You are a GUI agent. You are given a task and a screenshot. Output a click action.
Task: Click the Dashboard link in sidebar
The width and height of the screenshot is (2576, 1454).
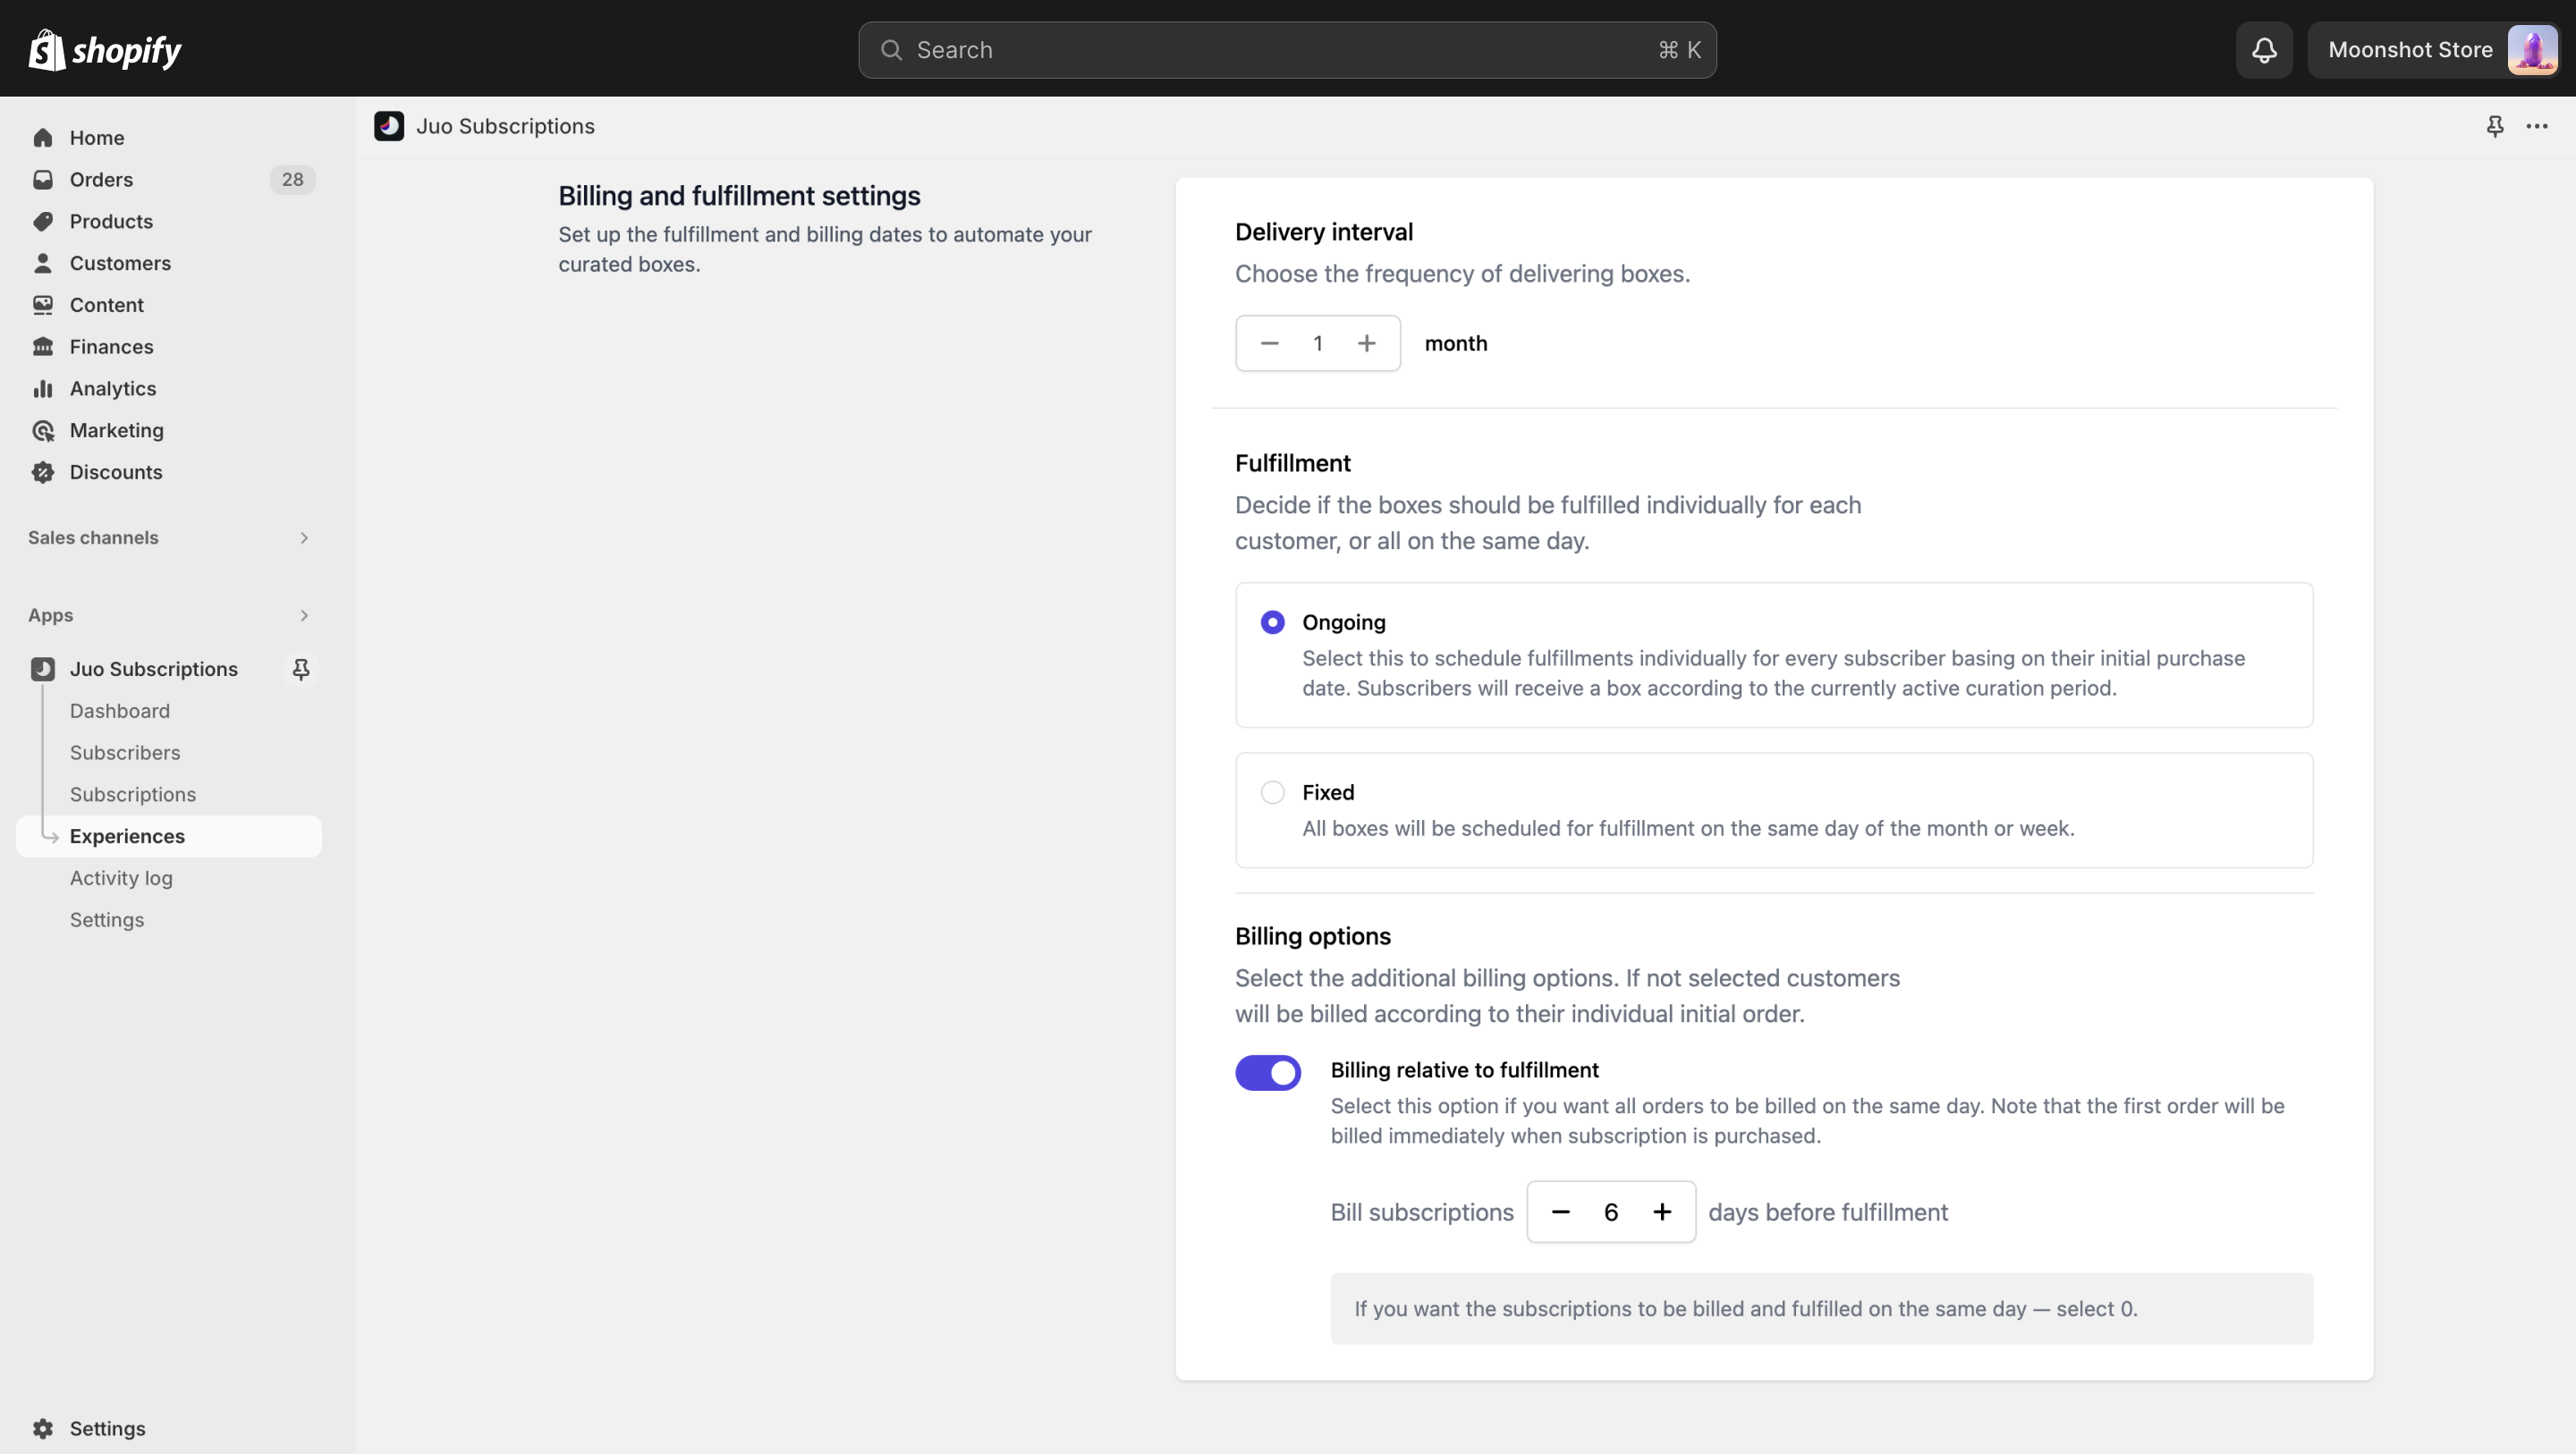coord(119,711)
